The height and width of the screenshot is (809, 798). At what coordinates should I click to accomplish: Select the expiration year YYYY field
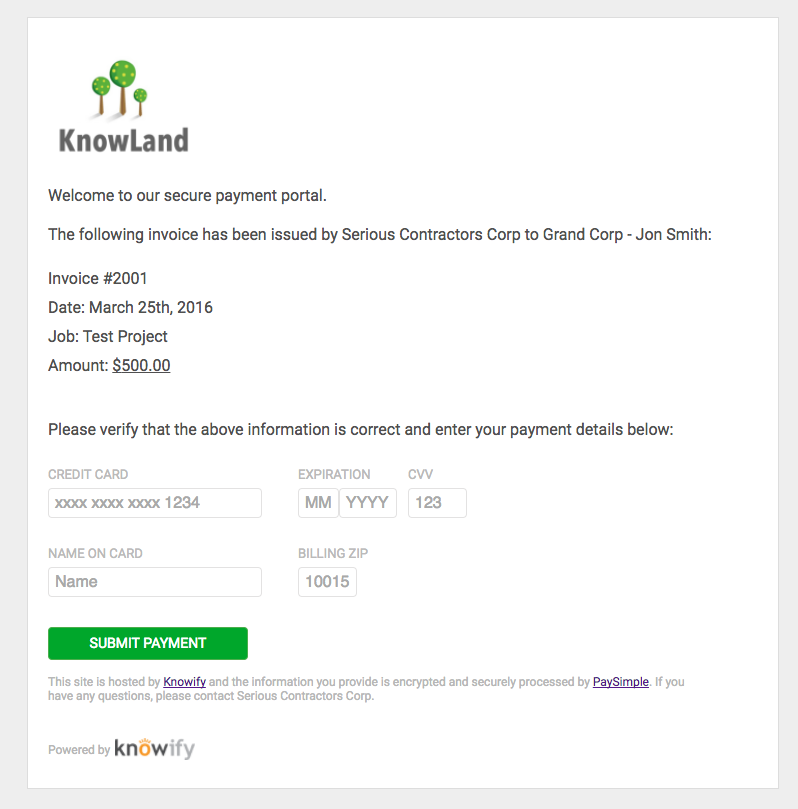(368, 503)
